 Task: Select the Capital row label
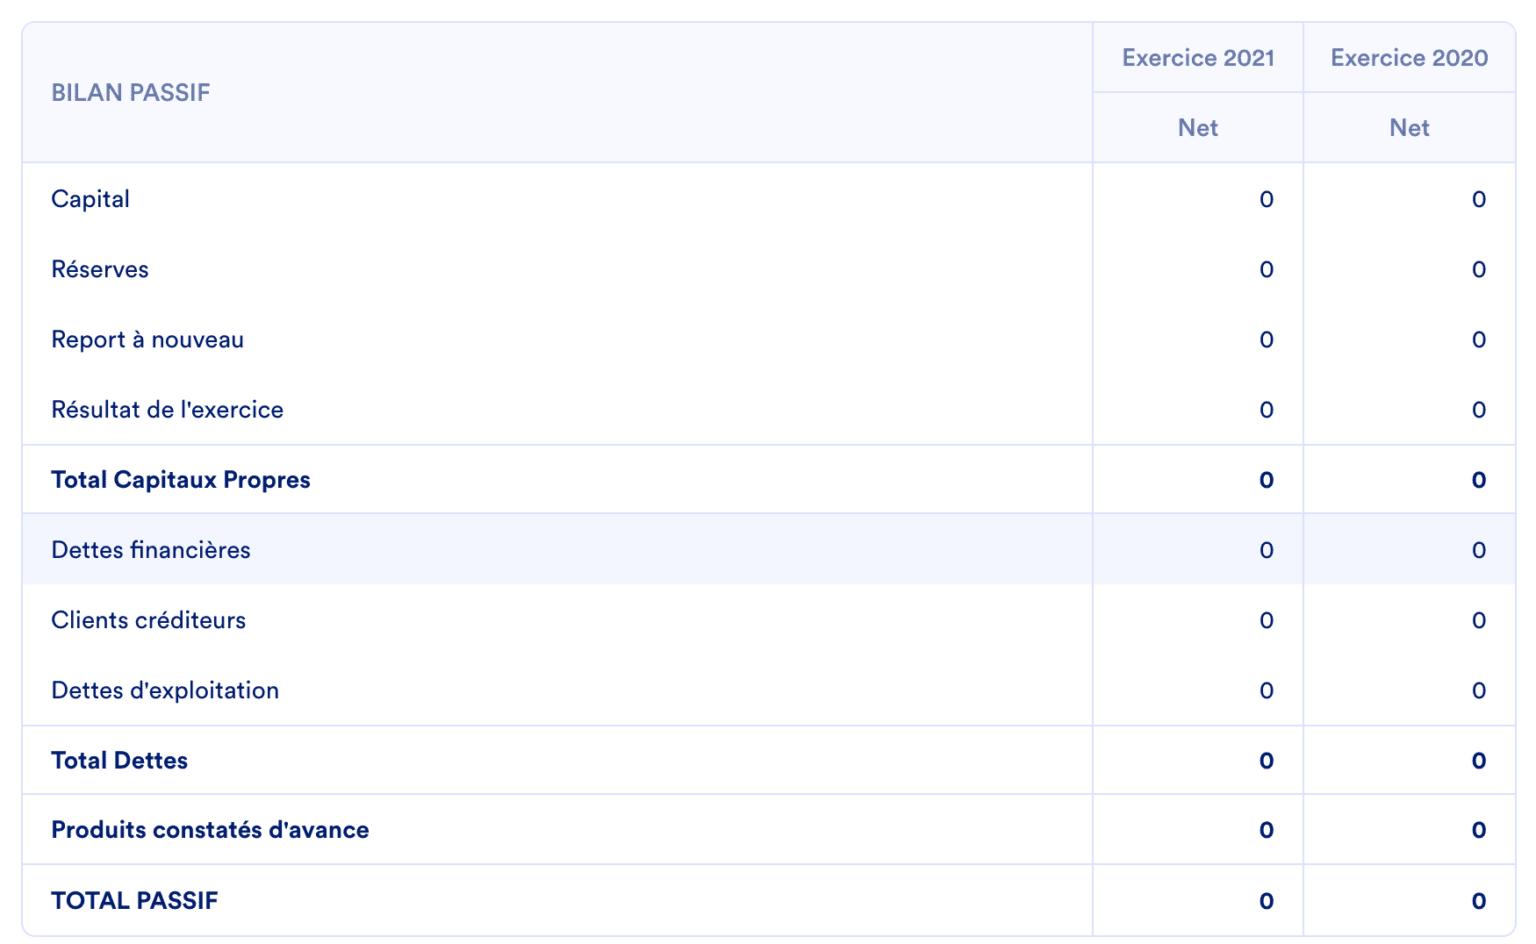[x=91, y=199]
